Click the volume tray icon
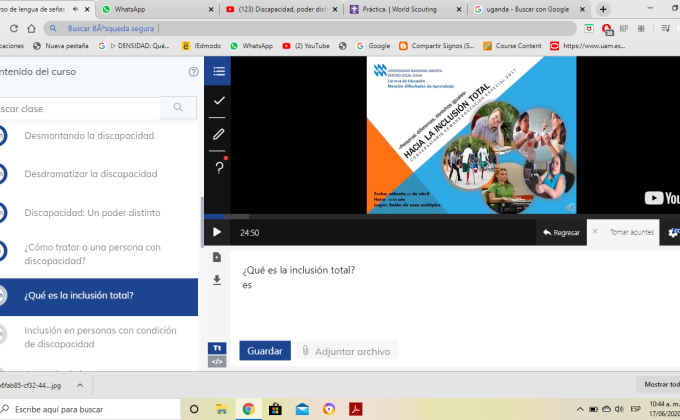 [619, 409]
